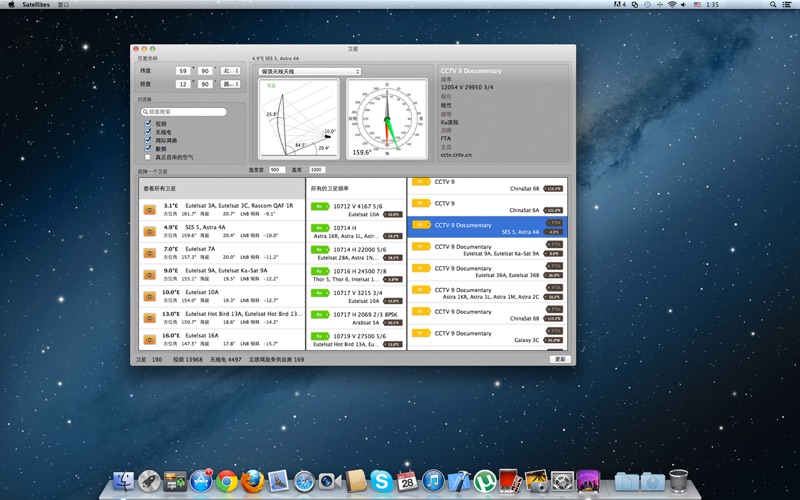The image size is (800, 500).
Task: Click the channel search field
Action: click(x=184, y=112)
